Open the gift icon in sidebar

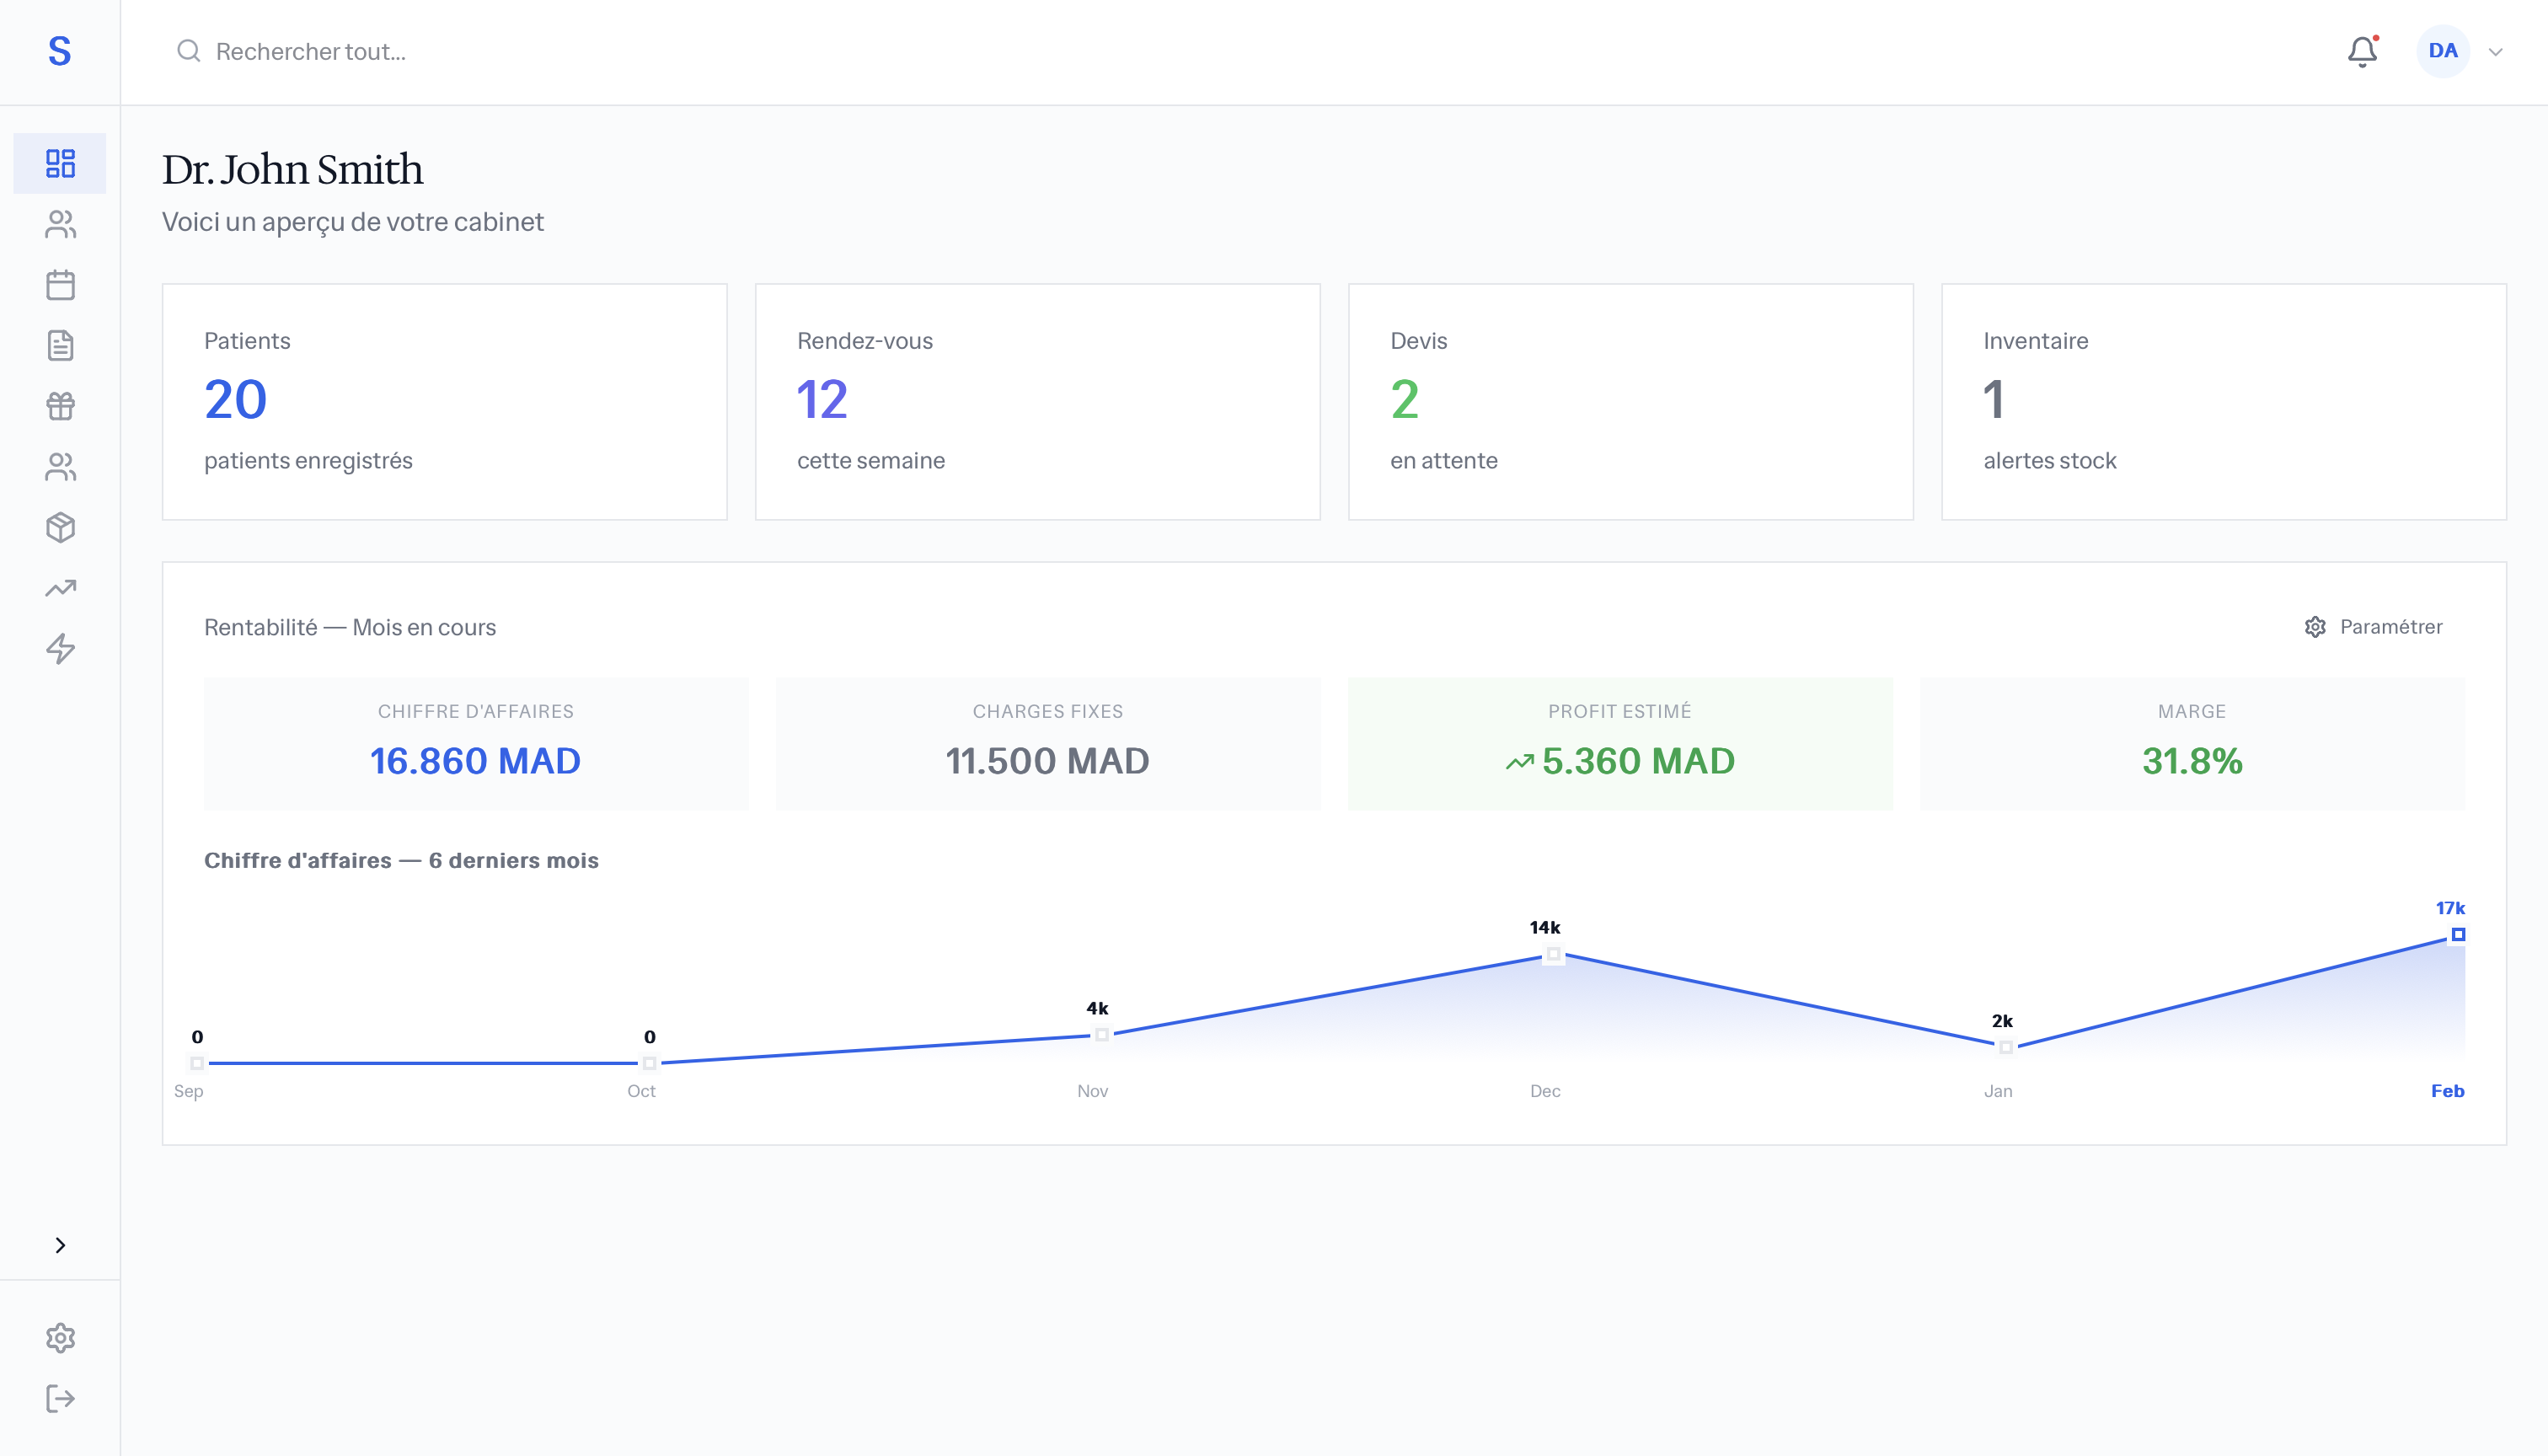[60, 406]
